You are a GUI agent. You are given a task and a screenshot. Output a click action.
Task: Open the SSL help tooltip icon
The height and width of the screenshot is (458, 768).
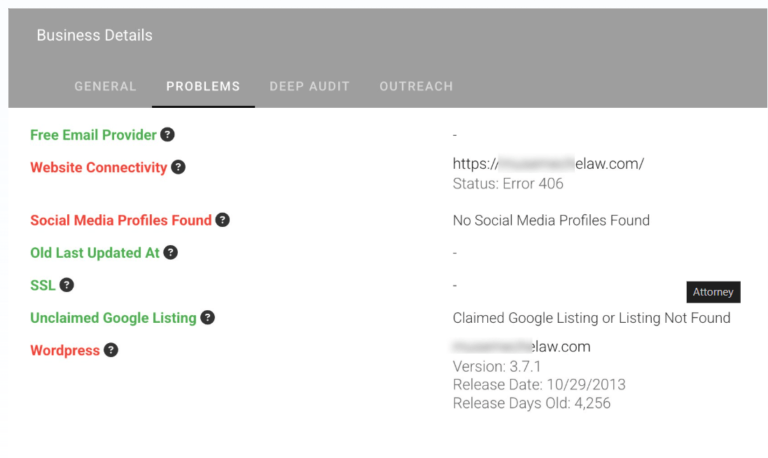tap(67, 285)
